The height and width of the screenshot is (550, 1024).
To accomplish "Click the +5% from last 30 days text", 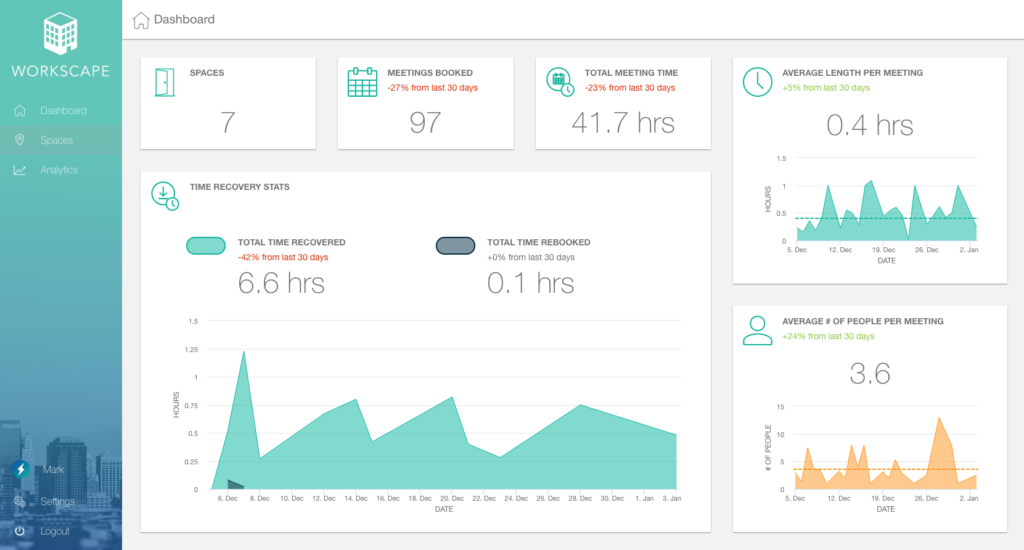I will [x=826, y=88].
